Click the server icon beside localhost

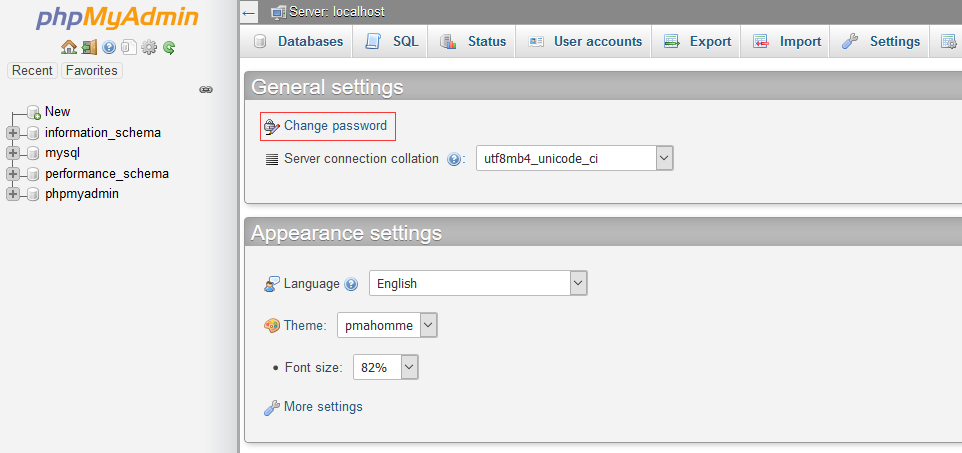coord(279,12)
